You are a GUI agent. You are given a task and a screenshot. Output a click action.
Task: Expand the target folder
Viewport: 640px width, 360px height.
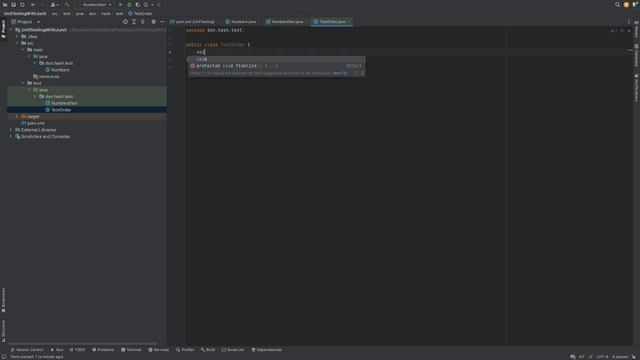click(x=17, y=116)
